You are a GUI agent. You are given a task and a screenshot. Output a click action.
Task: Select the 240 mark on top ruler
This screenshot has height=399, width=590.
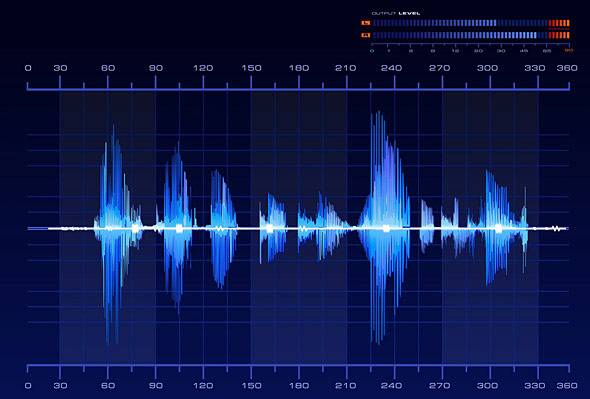[391, 68]
